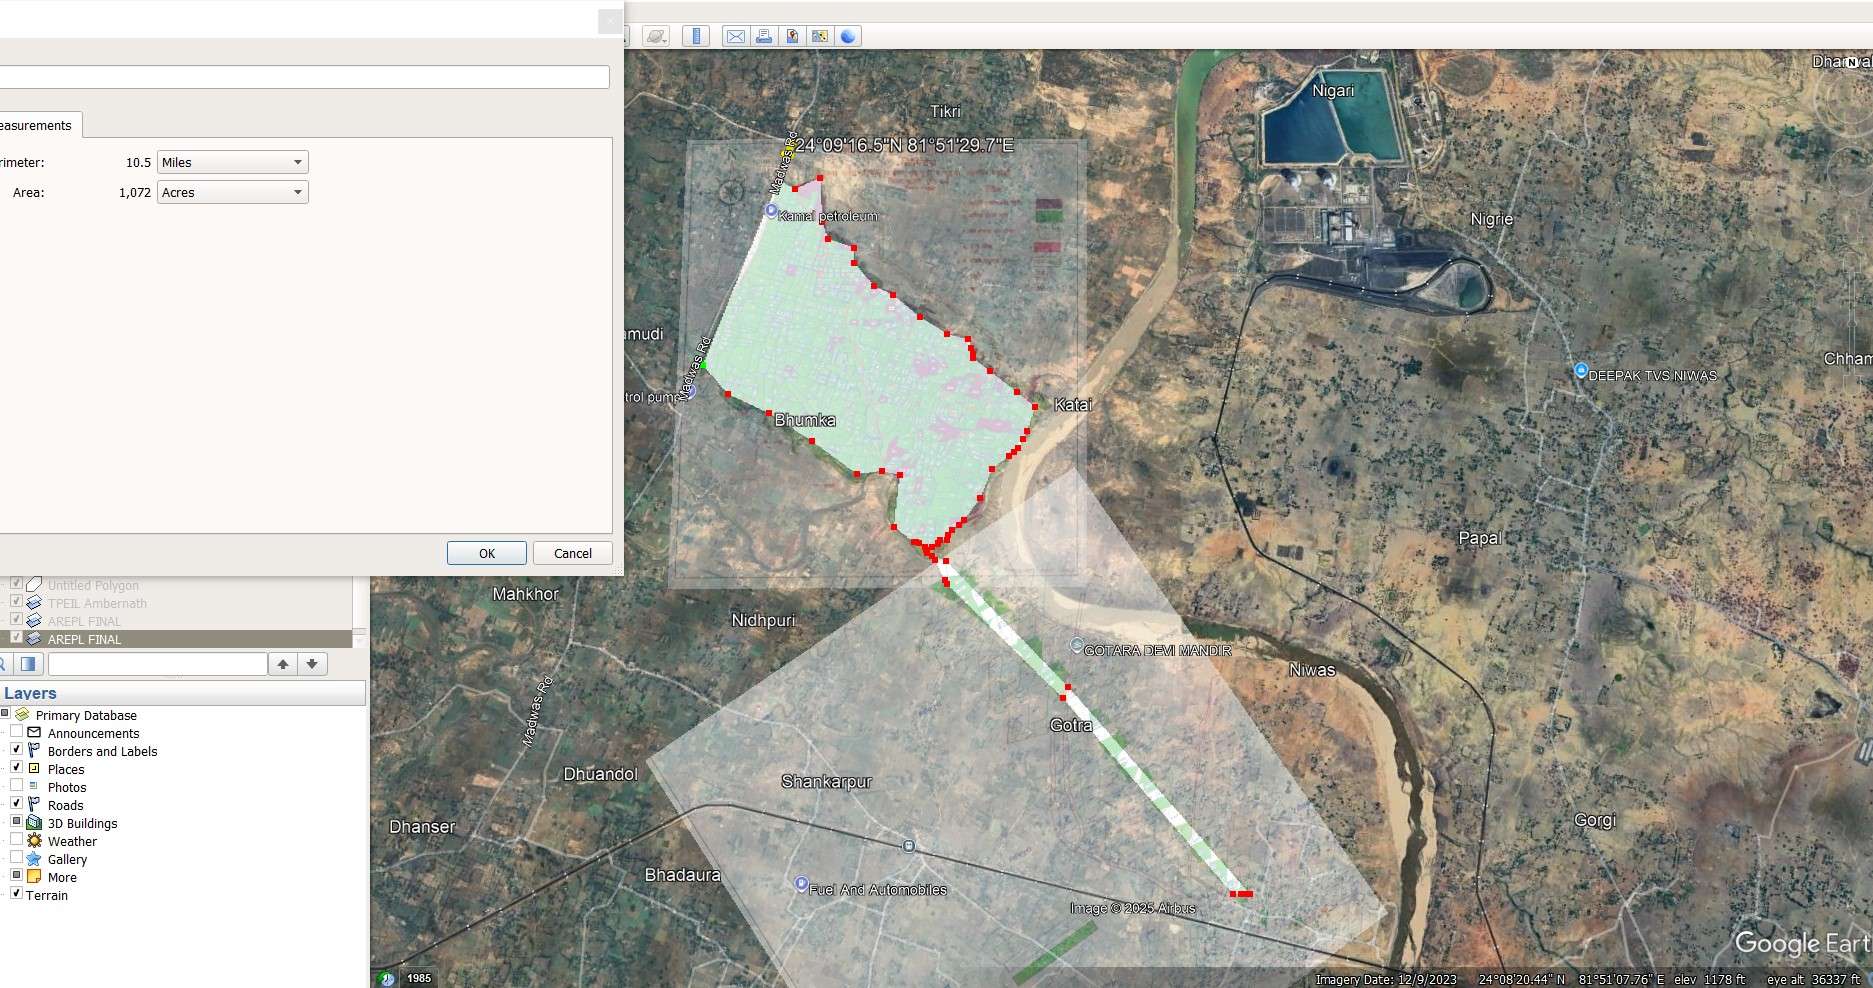Open the planet switcher toolbar icon
The width and height of the screenshot is (1873, 988).
[x=656, y=36]
